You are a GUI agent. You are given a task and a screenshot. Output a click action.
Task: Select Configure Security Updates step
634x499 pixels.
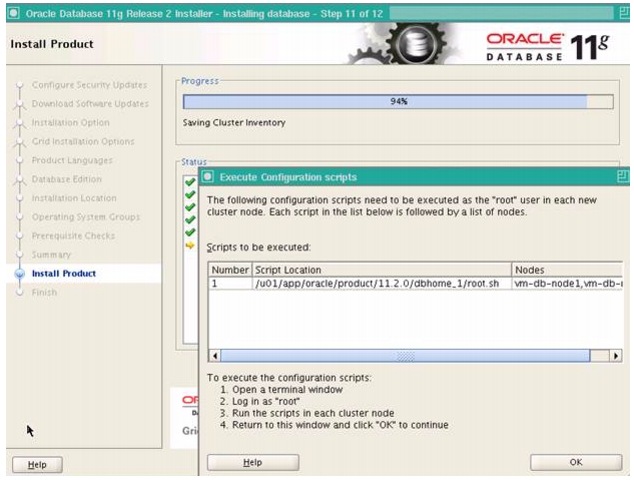[89, 85]
